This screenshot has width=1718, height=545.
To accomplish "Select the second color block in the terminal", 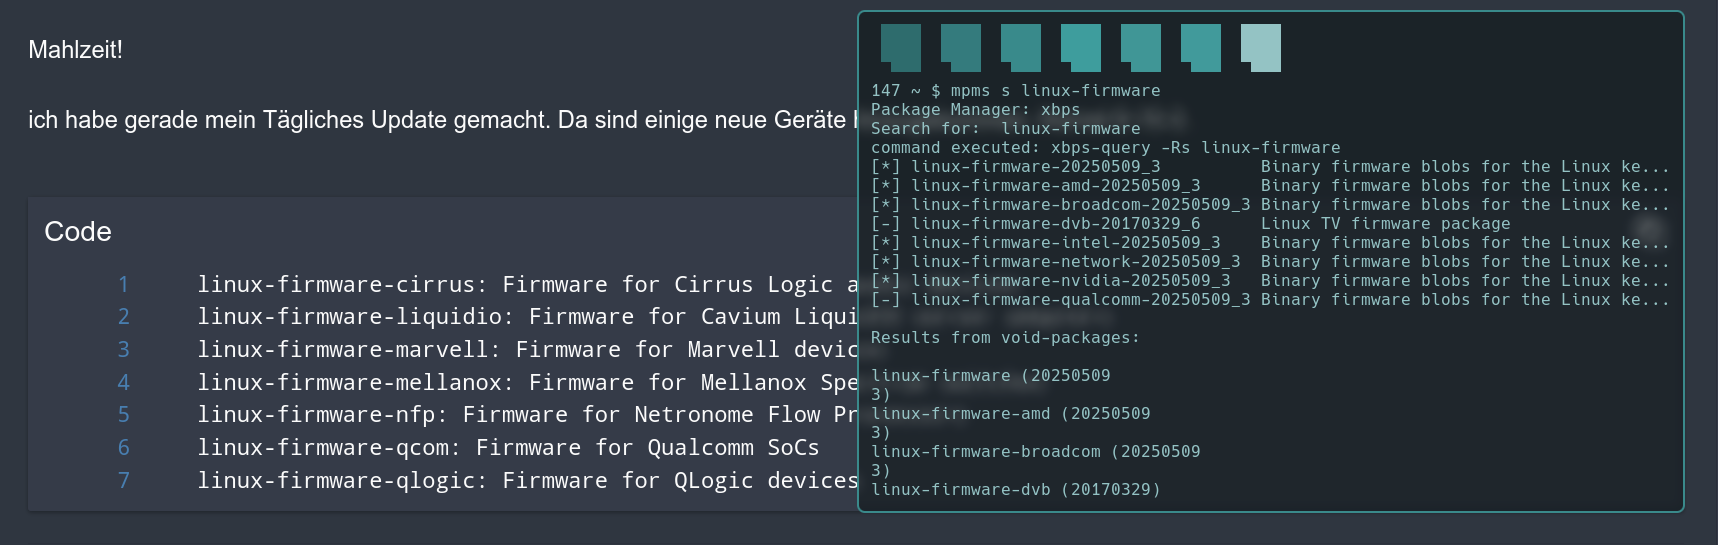I will [x=960, y=46].
